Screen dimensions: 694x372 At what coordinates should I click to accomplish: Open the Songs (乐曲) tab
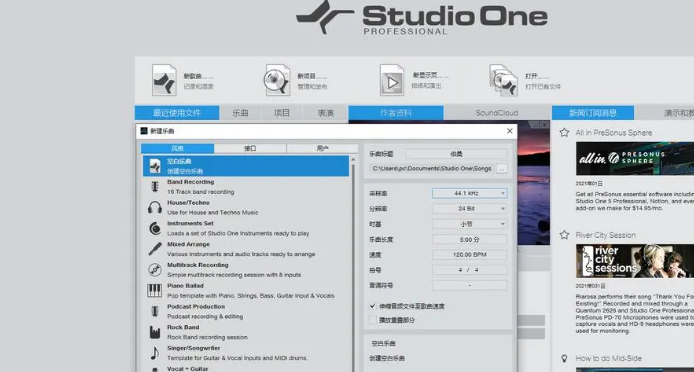[240, 113]
